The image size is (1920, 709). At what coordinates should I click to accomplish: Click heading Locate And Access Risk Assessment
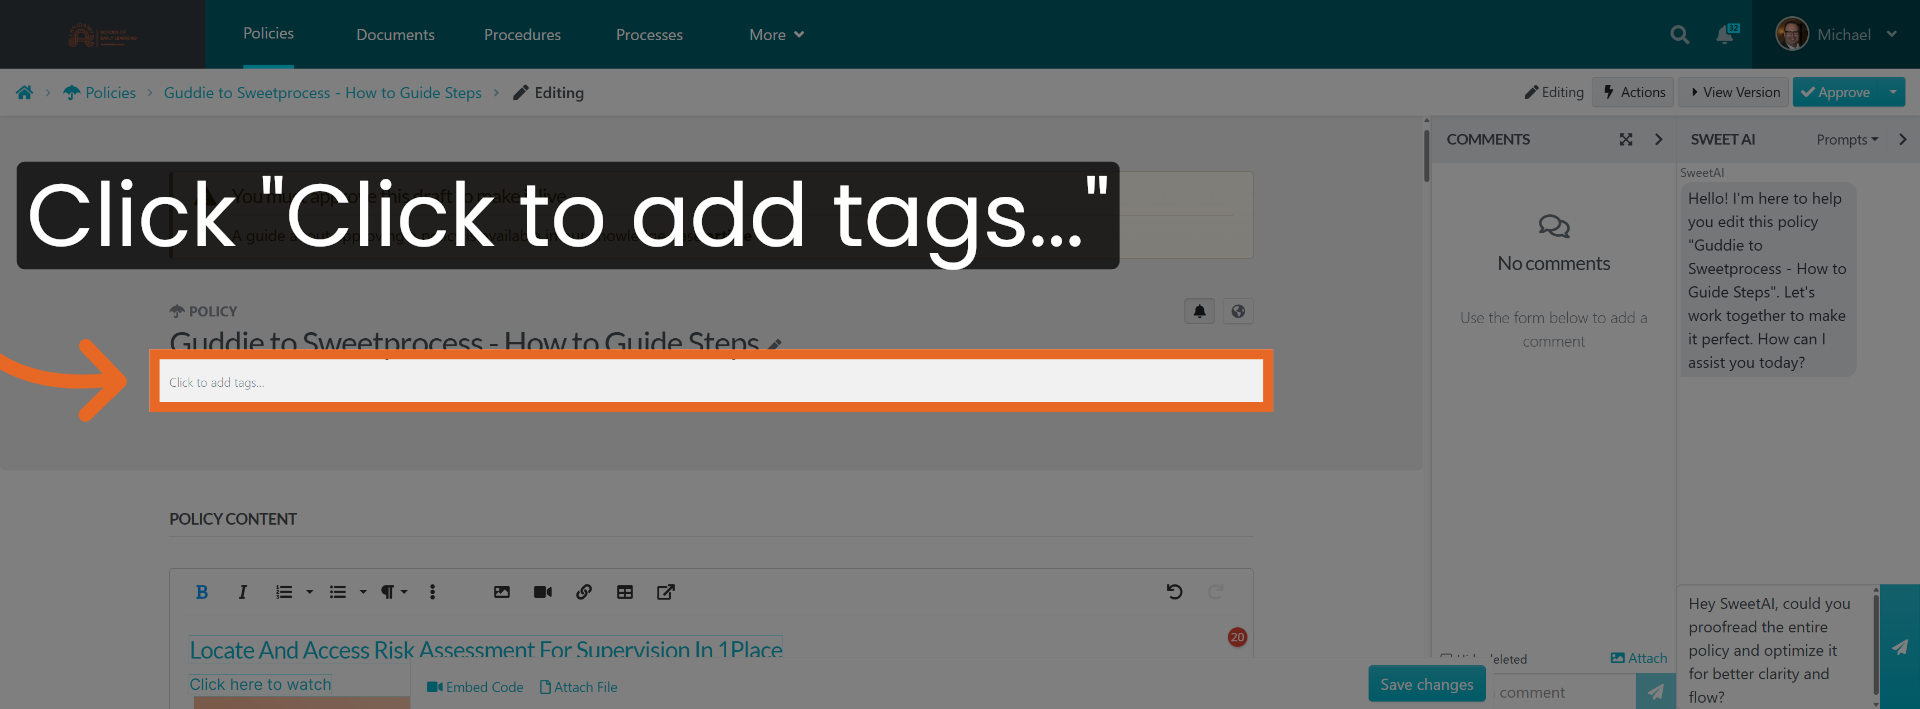coord(486,650)
